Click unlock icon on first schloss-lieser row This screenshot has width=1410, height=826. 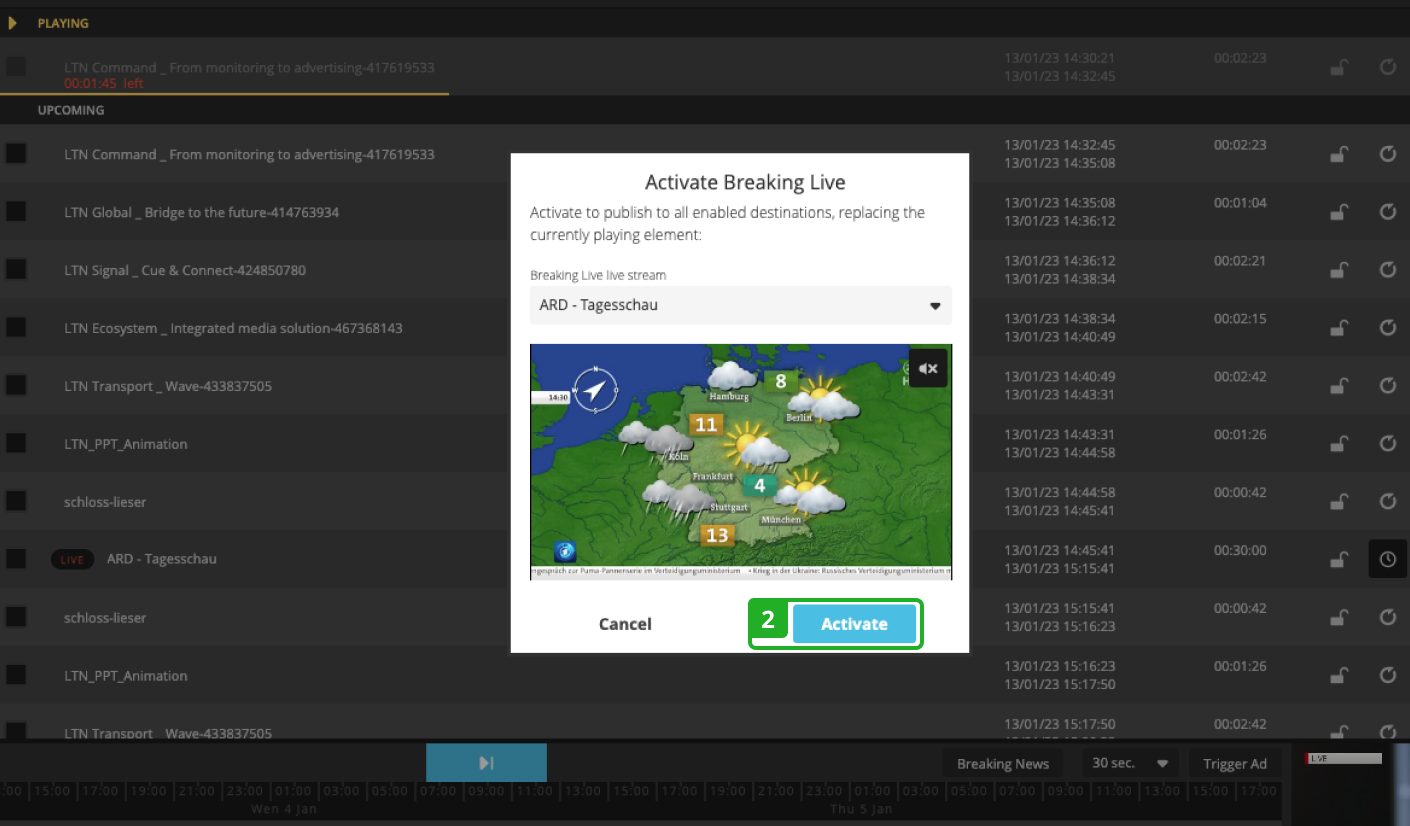[x=1338, y=501]
